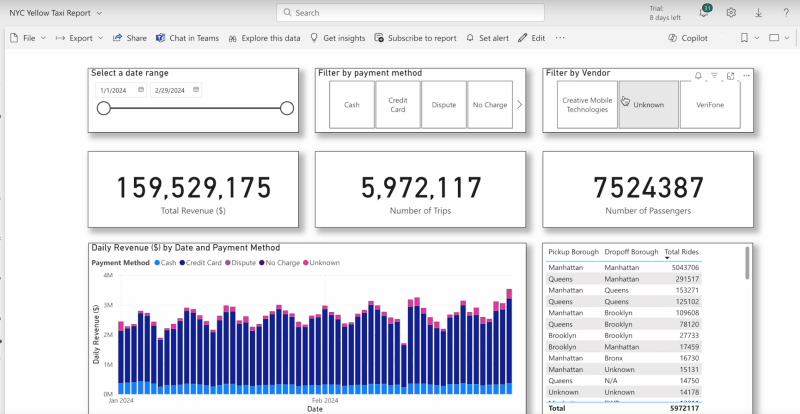This screenshot has width=800, height=414.
Task: Open the help question mark
Action: click(x=786, y=13)
